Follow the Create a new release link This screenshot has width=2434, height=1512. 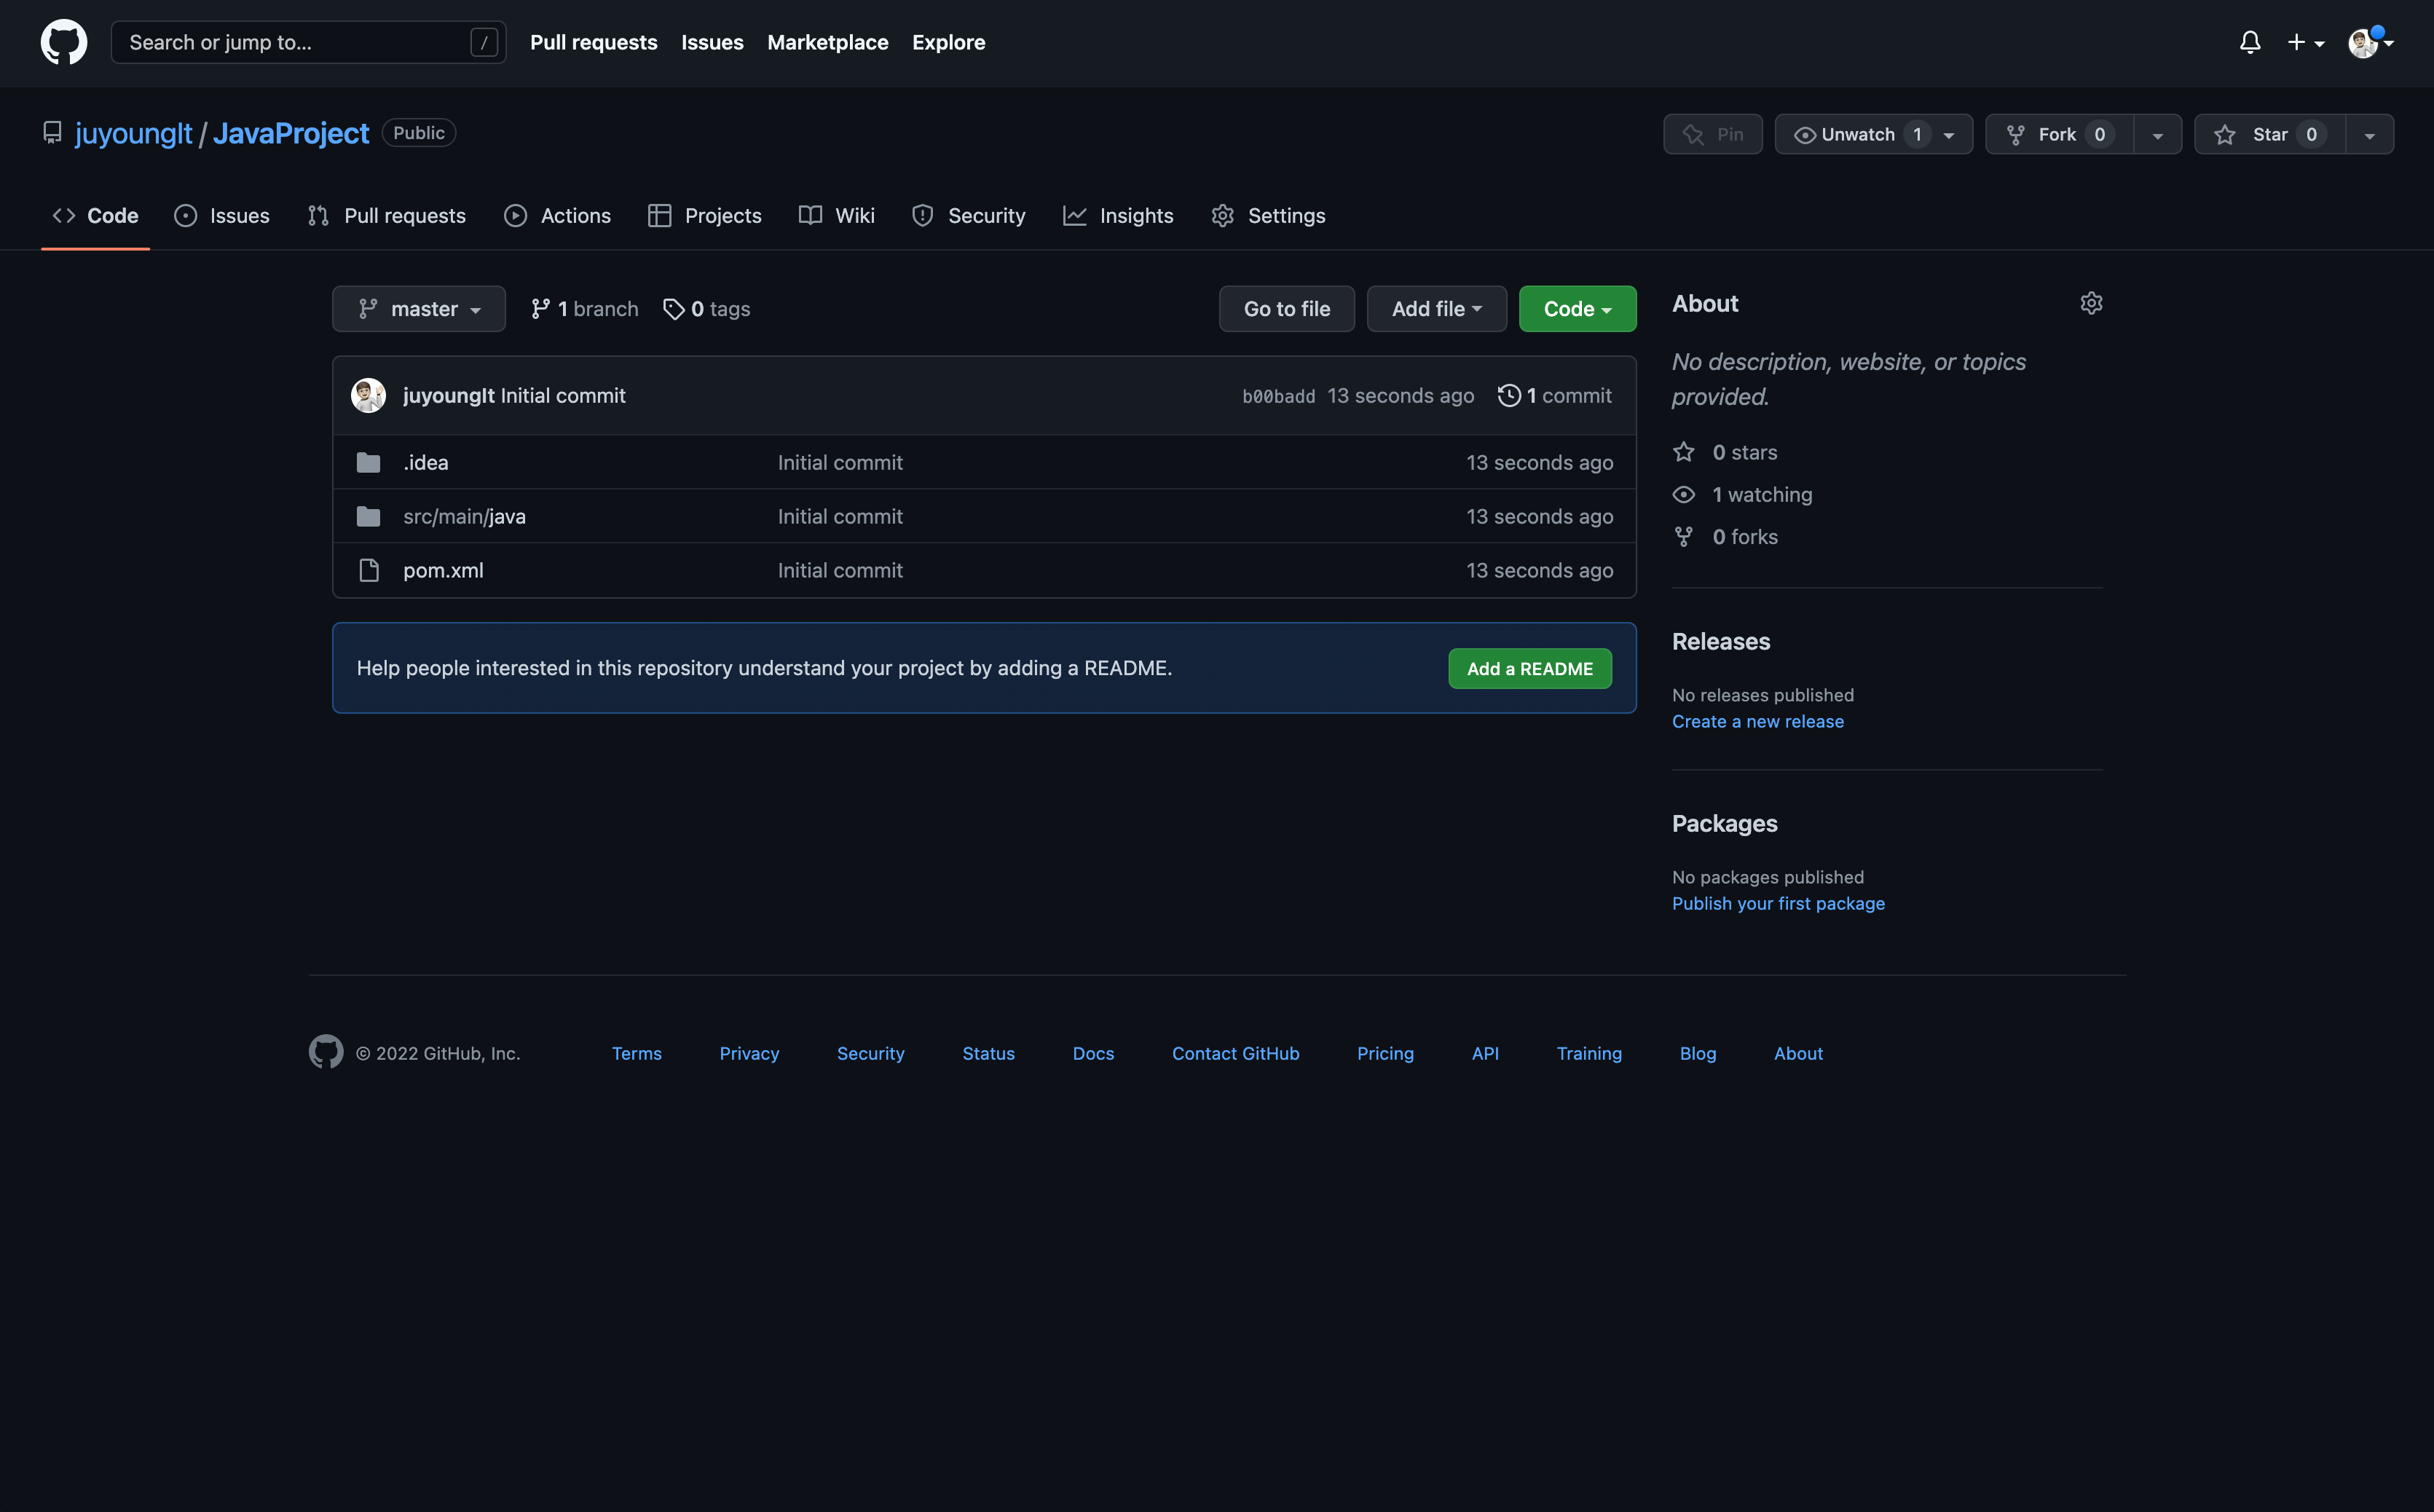tap(1757, 721)
